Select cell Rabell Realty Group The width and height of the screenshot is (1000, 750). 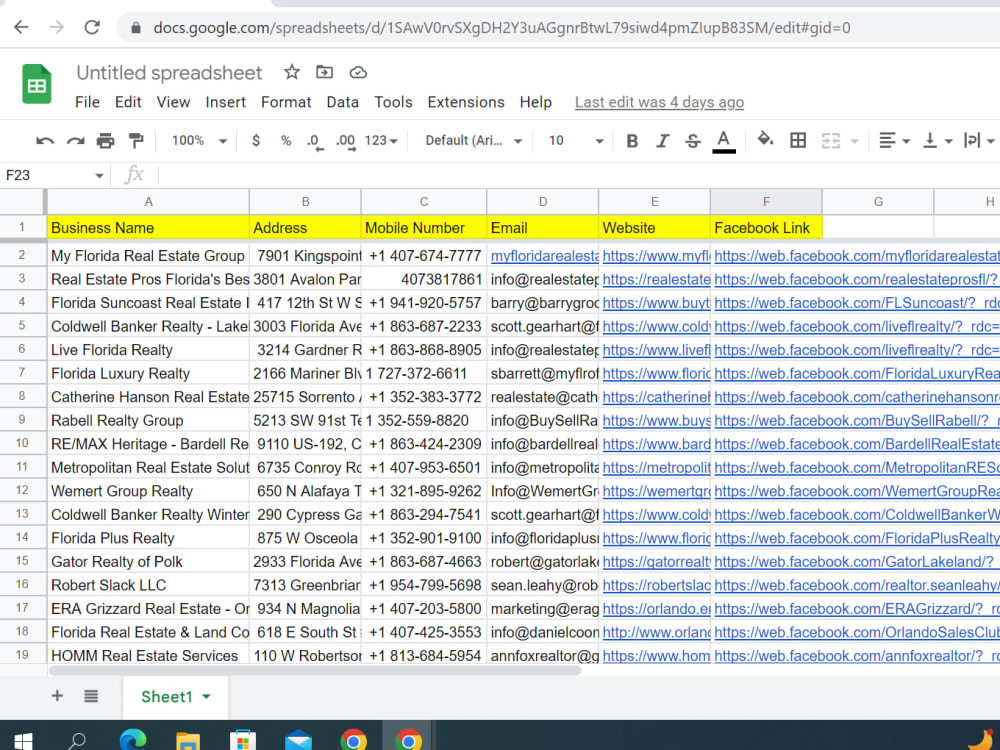pyautogui.click(x=148, y=421)
